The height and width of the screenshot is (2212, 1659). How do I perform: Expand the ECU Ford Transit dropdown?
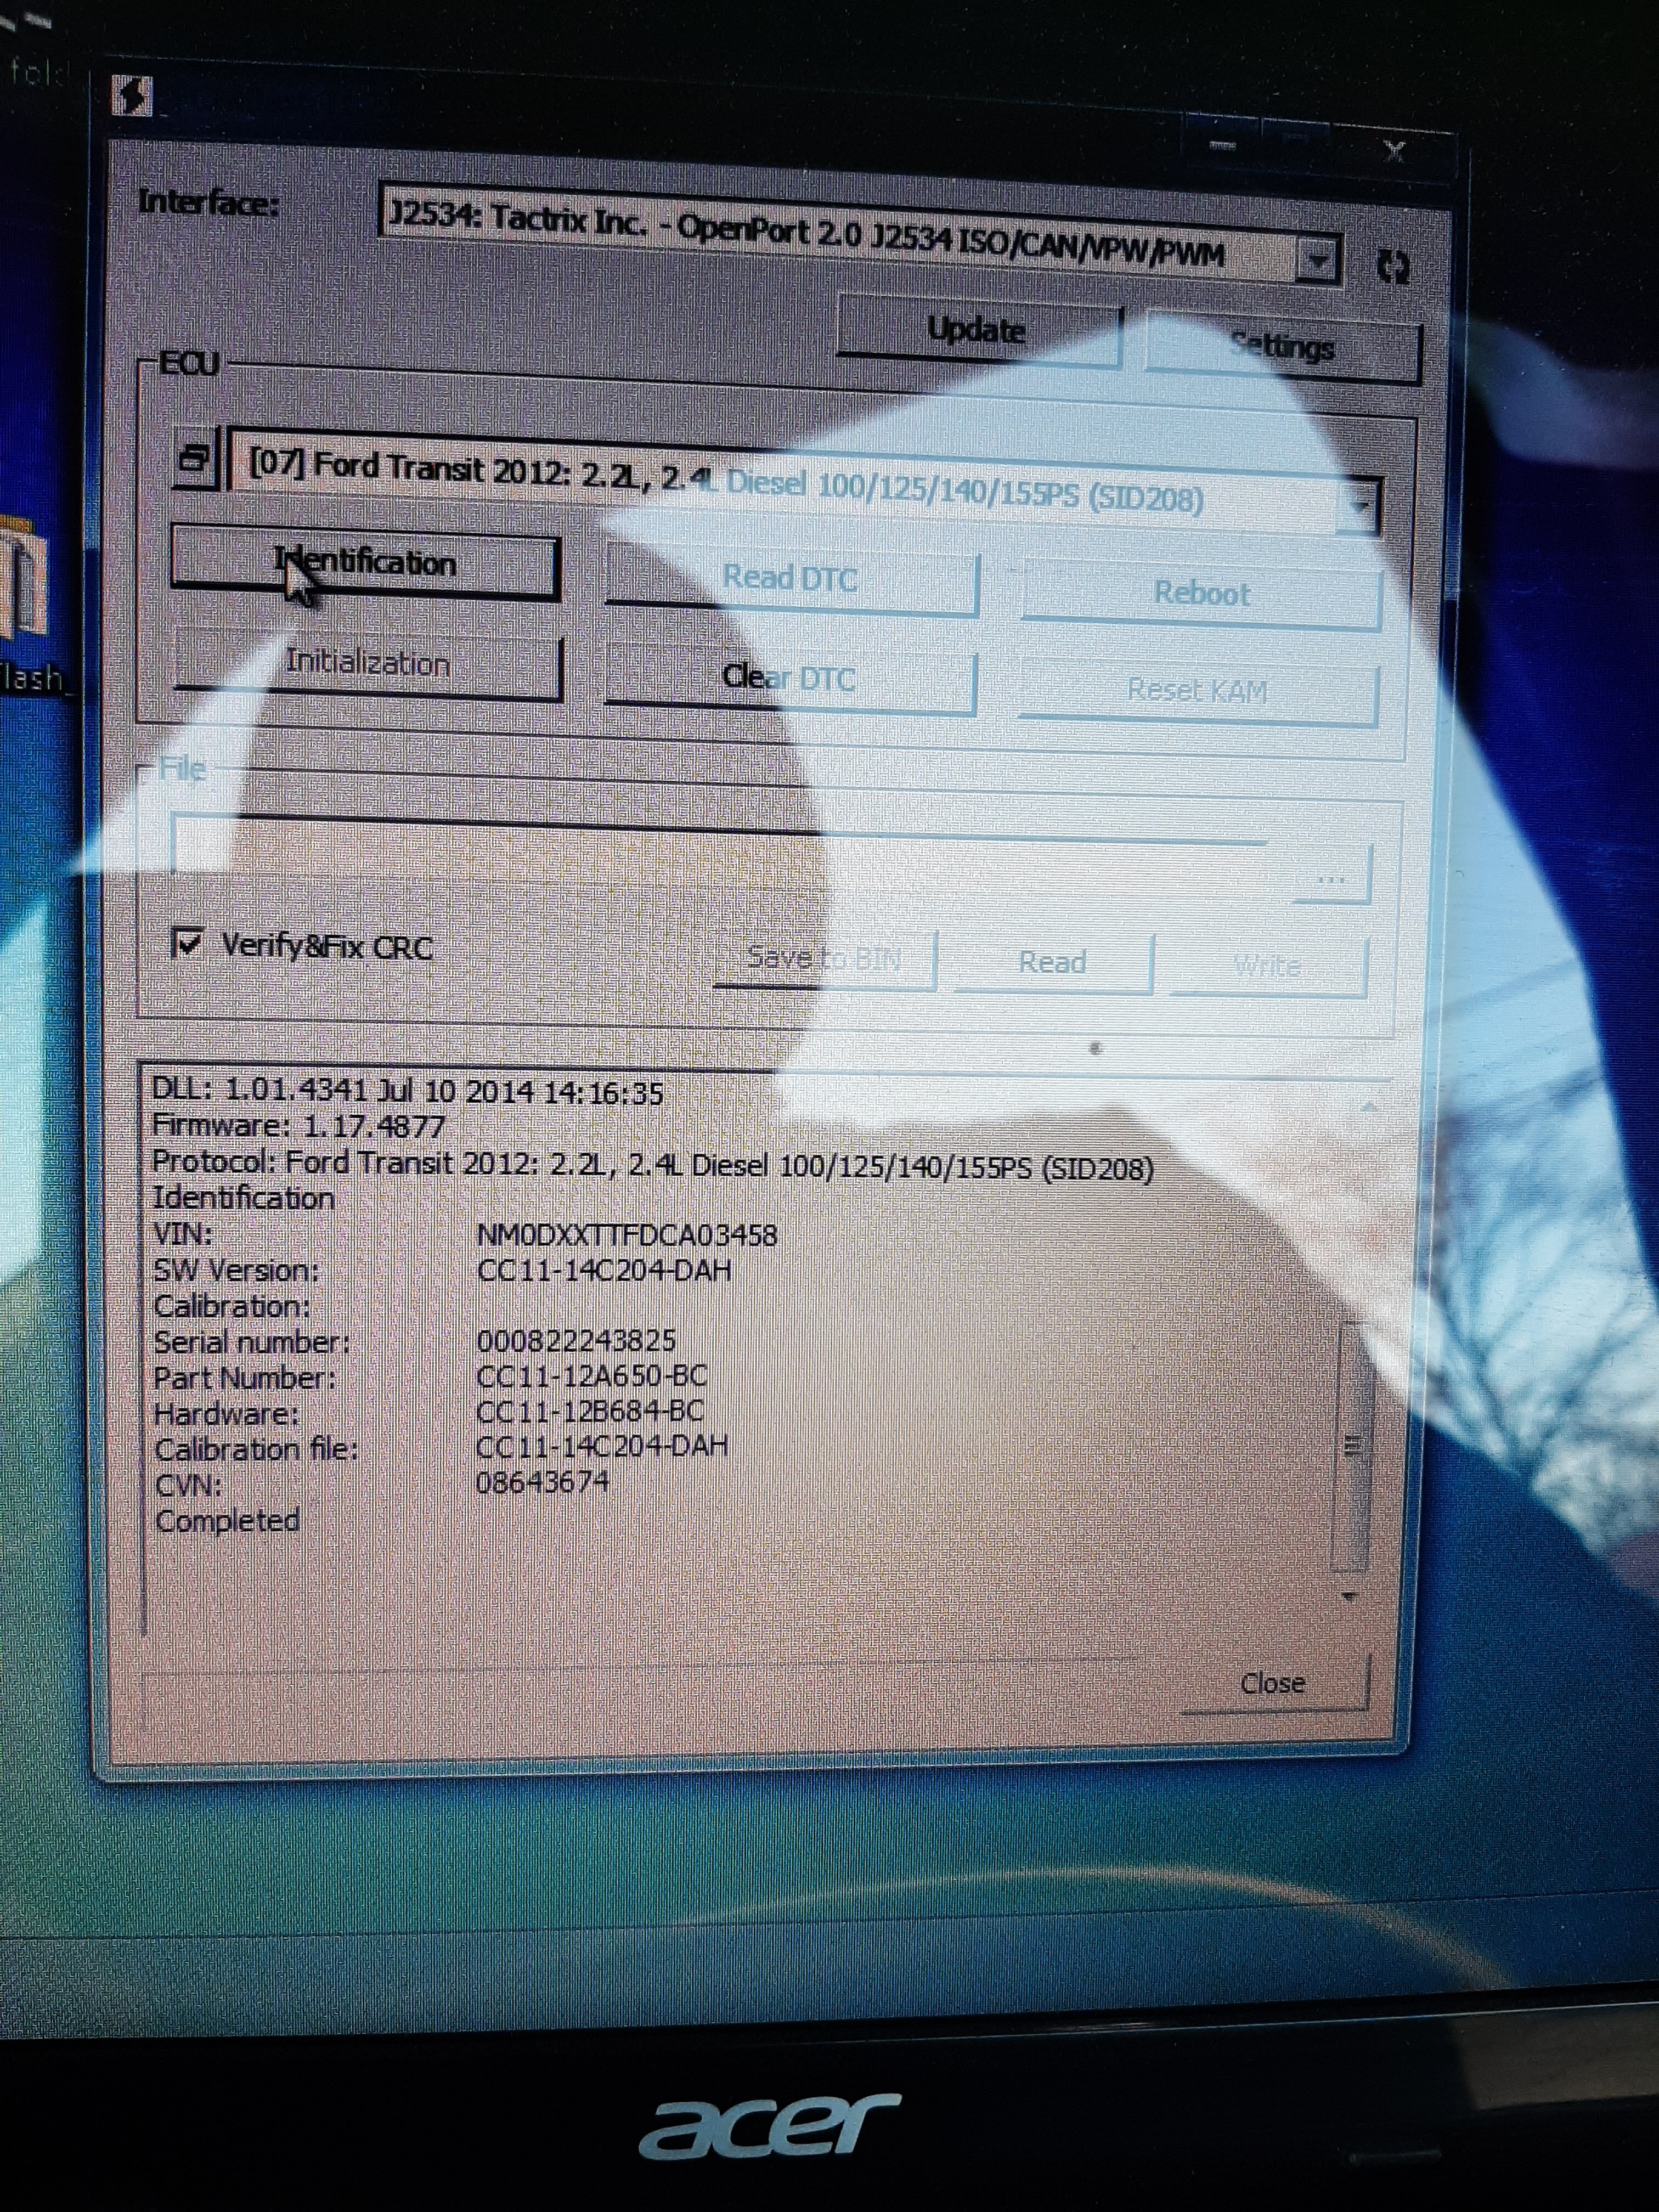click(x=1360, y=507)
